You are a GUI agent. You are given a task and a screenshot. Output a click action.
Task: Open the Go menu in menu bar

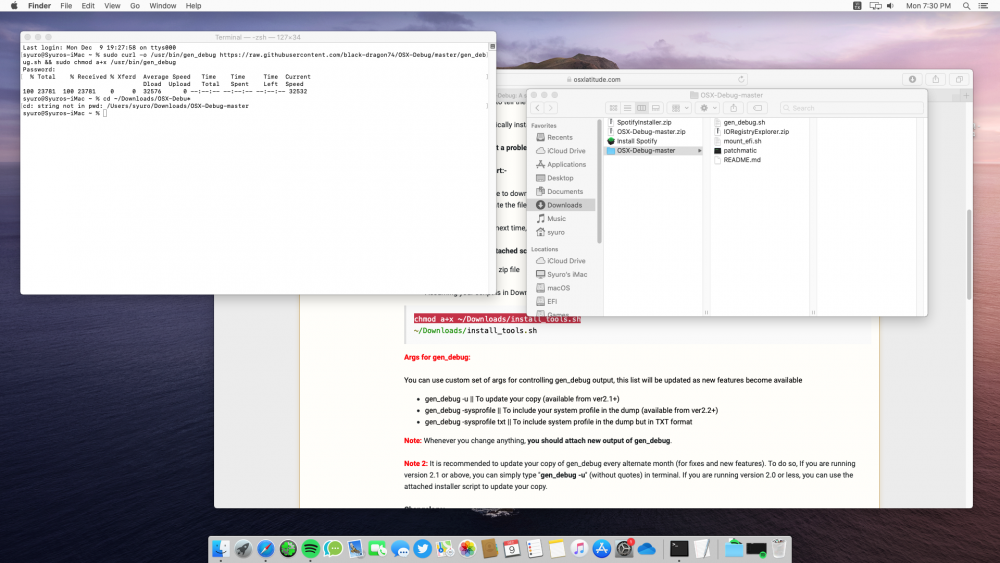(x=134, y=6)
